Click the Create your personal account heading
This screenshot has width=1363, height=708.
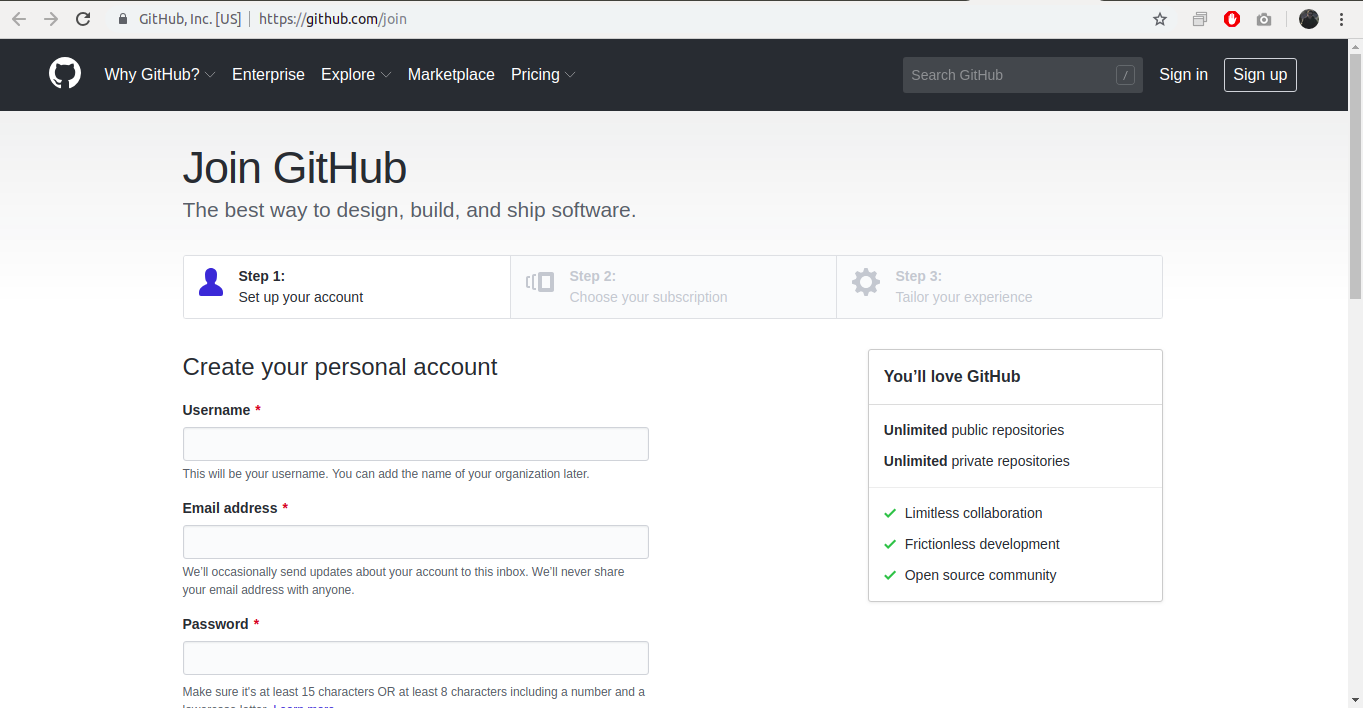pos(340,367)
